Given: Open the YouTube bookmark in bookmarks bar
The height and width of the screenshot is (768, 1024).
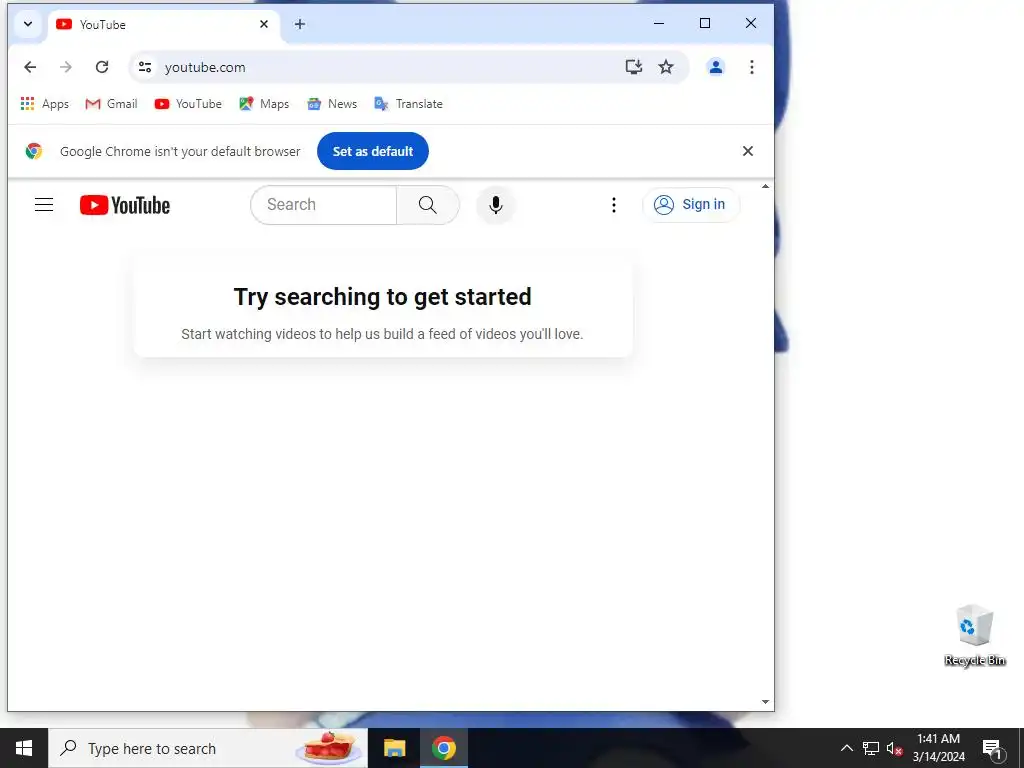Looking at the screenshot, I should coord(188,104).
